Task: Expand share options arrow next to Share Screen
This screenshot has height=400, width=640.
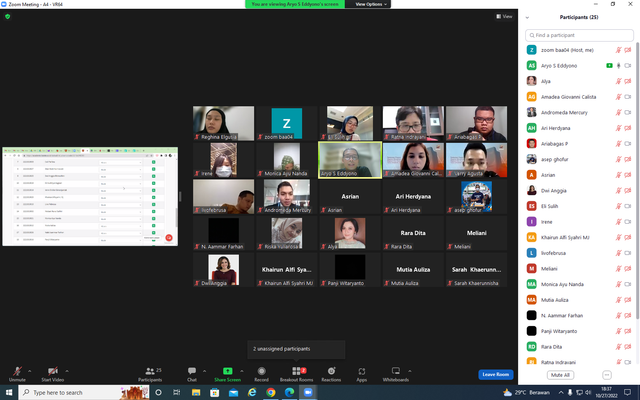Action: (x=242, y=371)
